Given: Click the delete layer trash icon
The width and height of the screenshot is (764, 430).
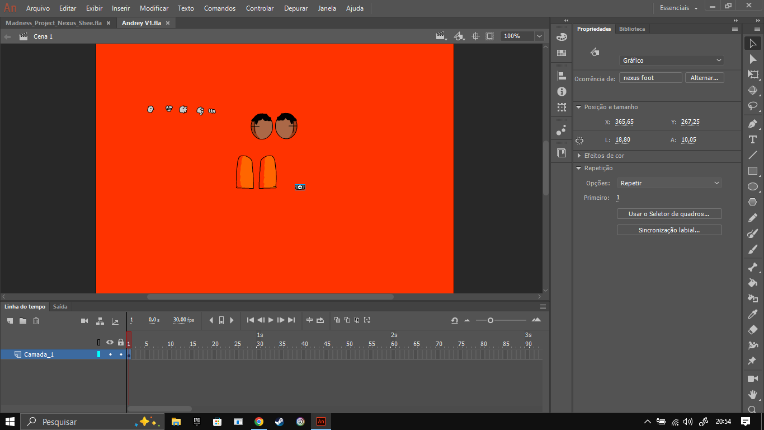Looking at the screenshot, I should [36, 321].
